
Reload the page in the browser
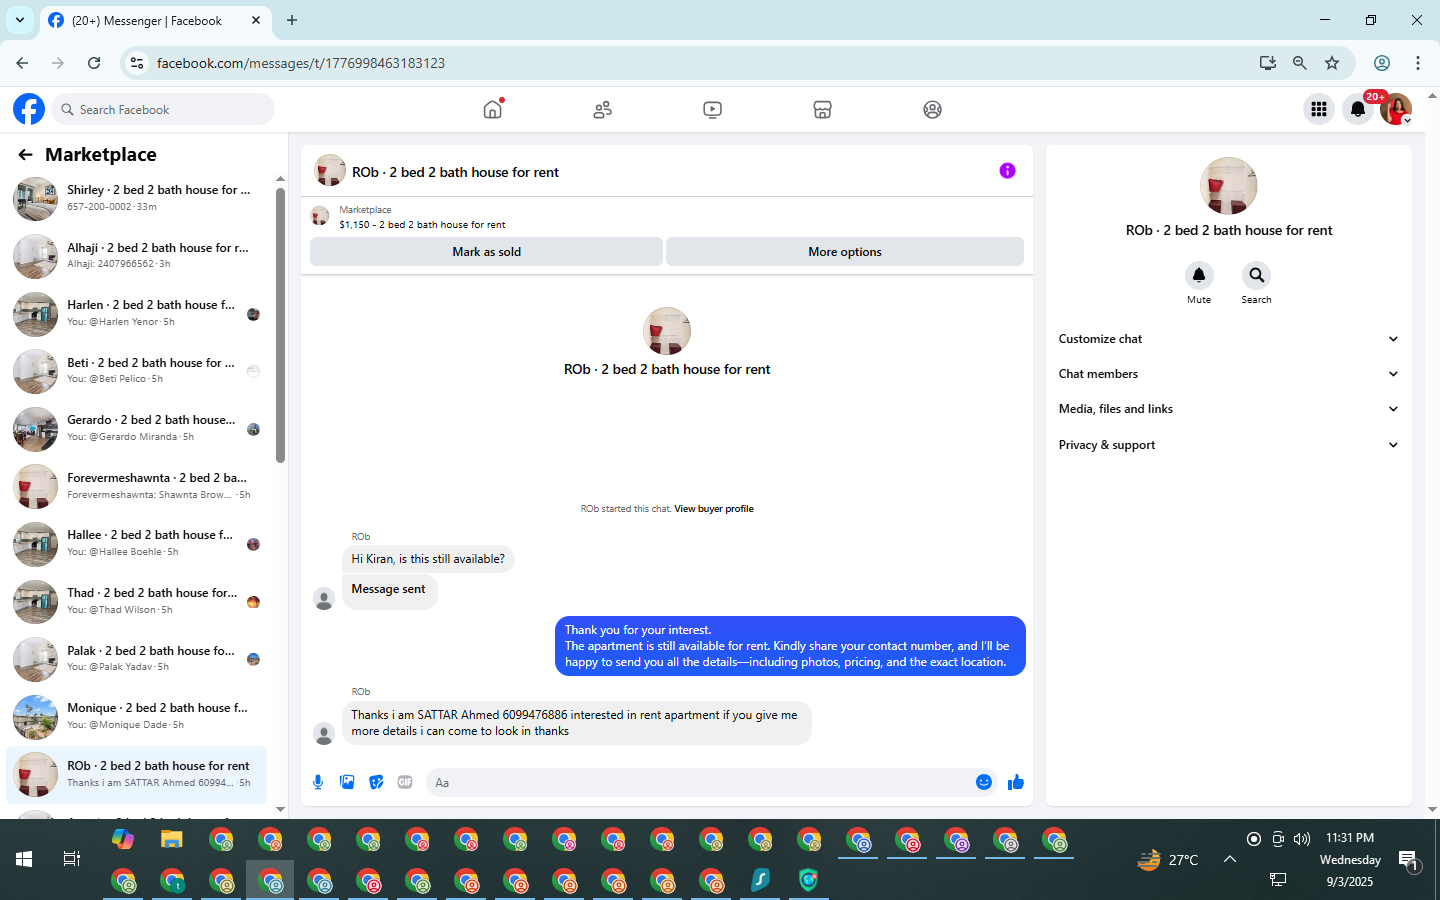tap(94, 63)
